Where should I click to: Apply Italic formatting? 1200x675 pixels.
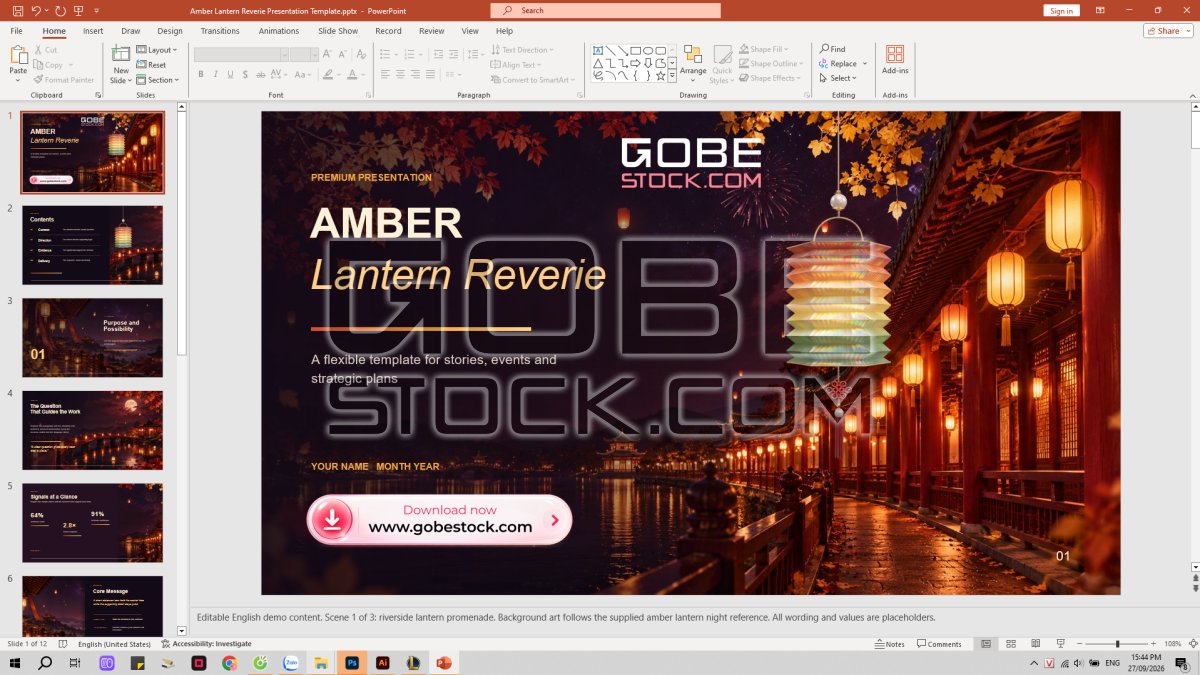coord(216,74)
